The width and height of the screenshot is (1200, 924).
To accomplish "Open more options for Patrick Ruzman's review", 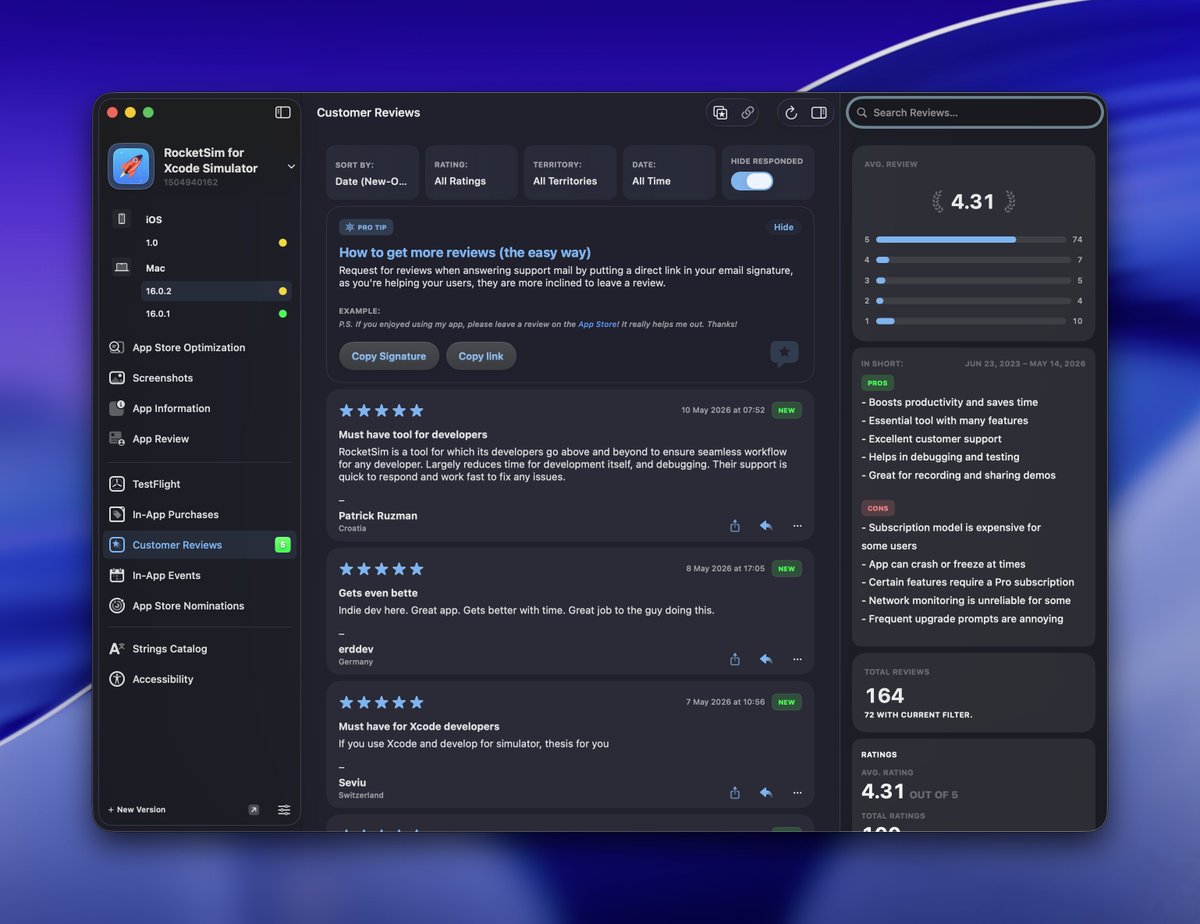I will tap(797, 525).
